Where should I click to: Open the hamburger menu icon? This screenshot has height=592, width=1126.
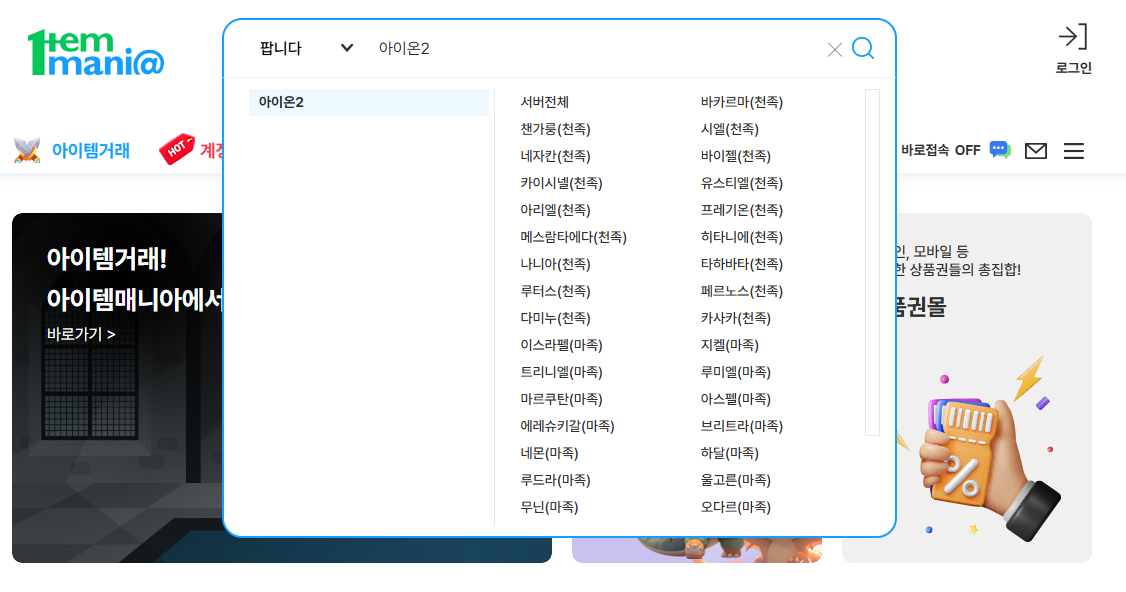(1074, 151)
